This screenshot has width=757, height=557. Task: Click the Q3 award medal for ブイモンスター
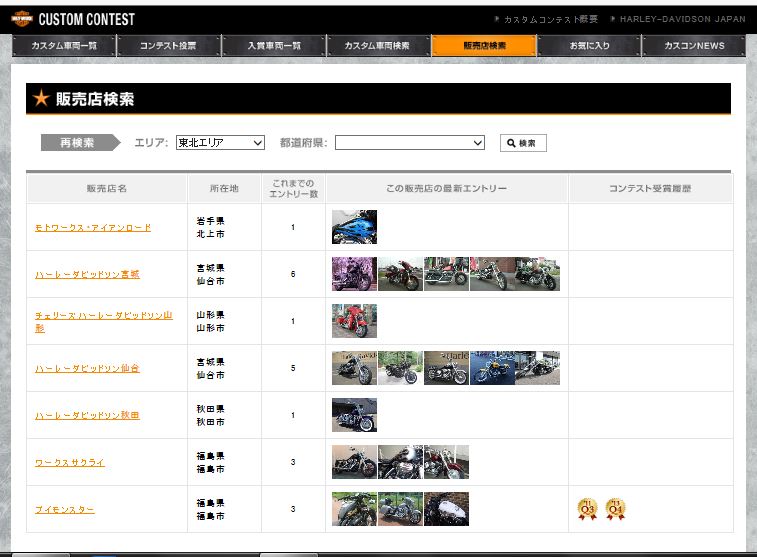[x=587, y=509]
